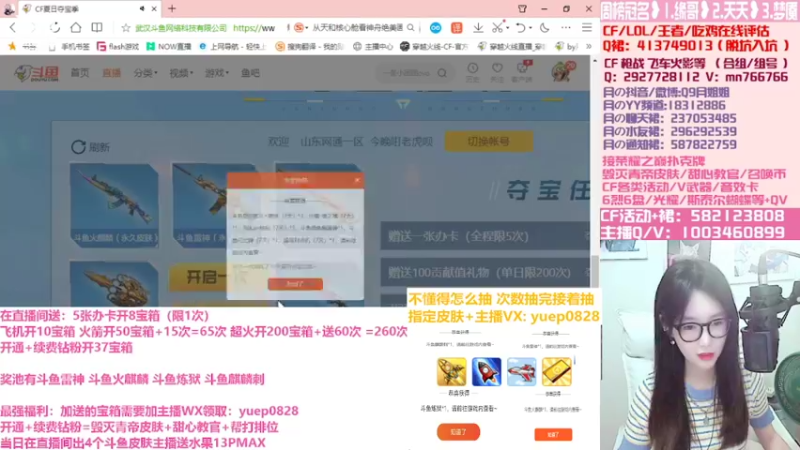Open the 鱼吧 nav item

250,73
